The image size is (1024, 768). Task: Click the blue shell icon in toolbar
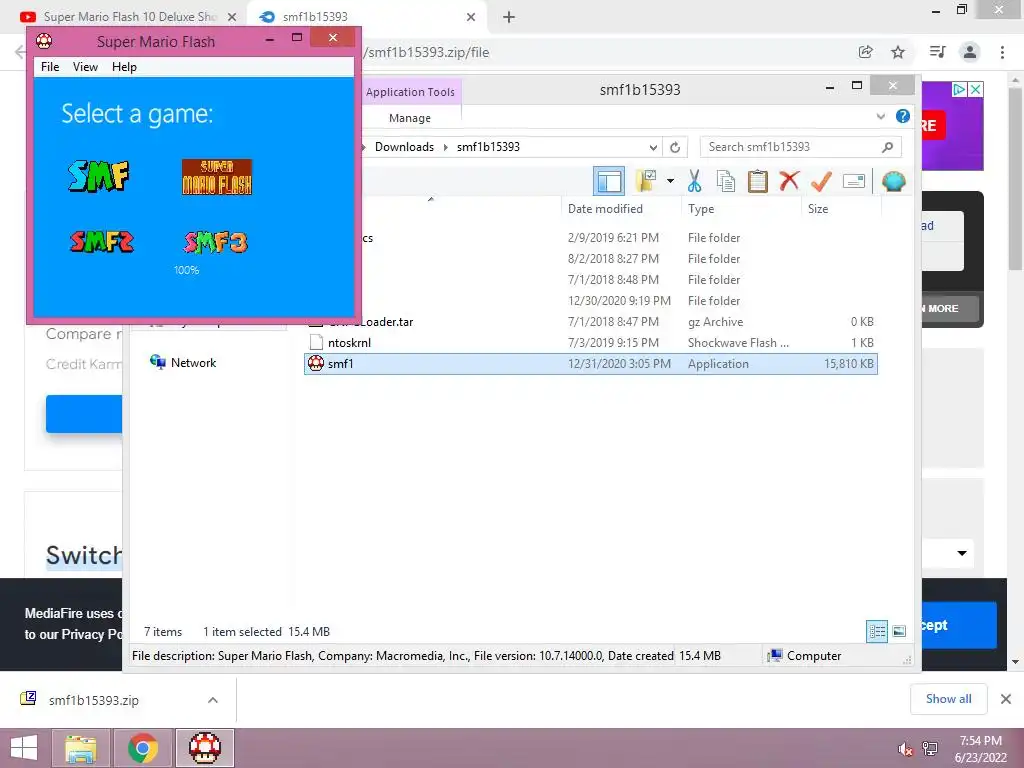[893, 181]
